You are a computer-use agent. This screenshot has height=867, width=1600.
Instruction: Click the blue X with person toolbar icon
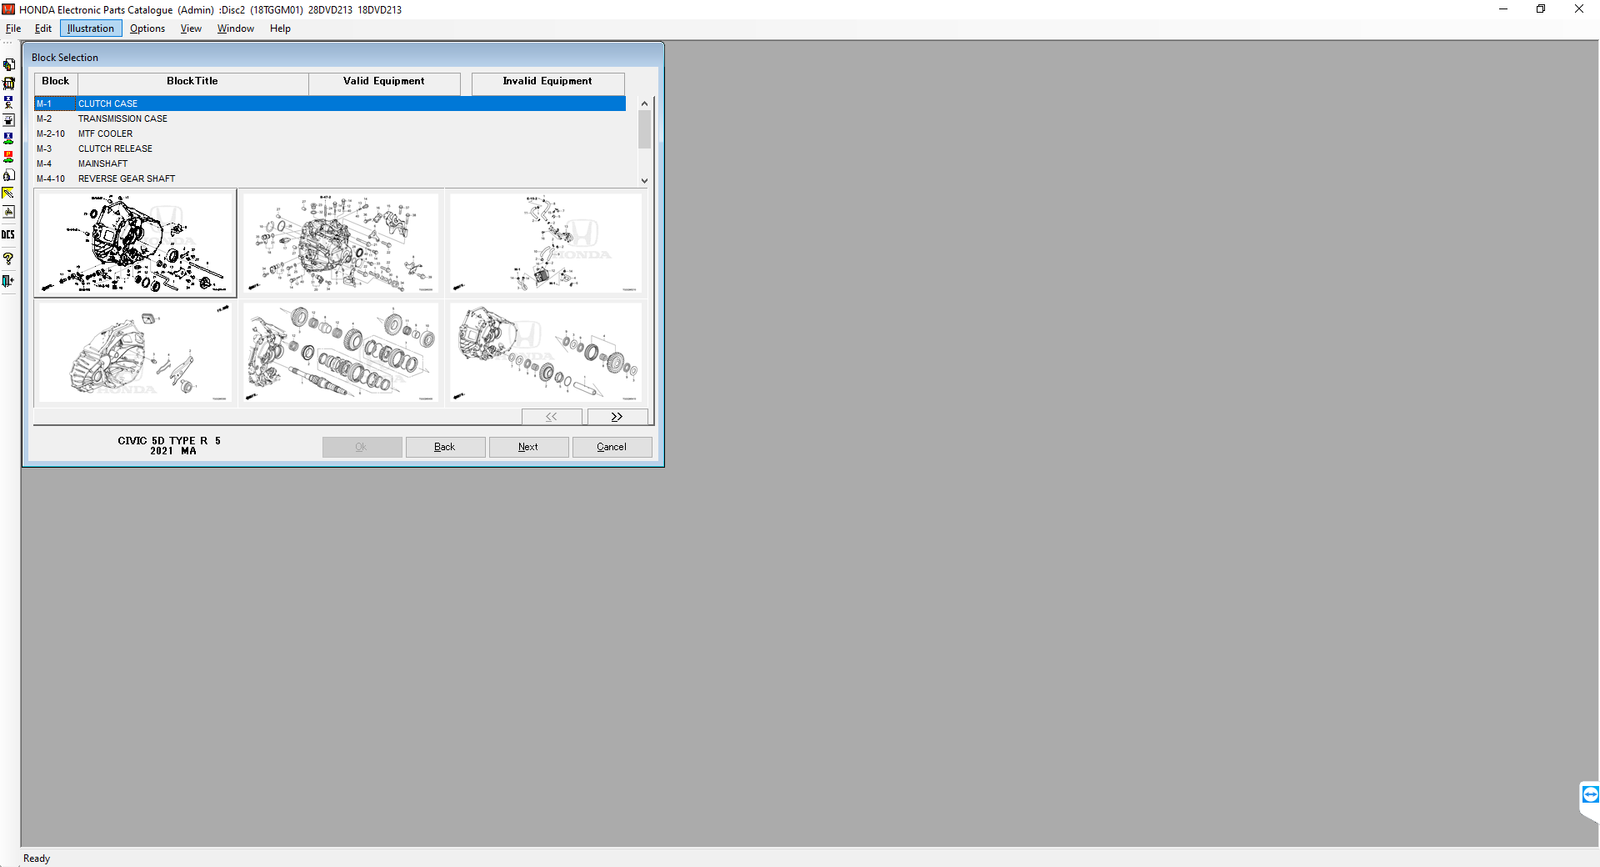pos(9,102)
